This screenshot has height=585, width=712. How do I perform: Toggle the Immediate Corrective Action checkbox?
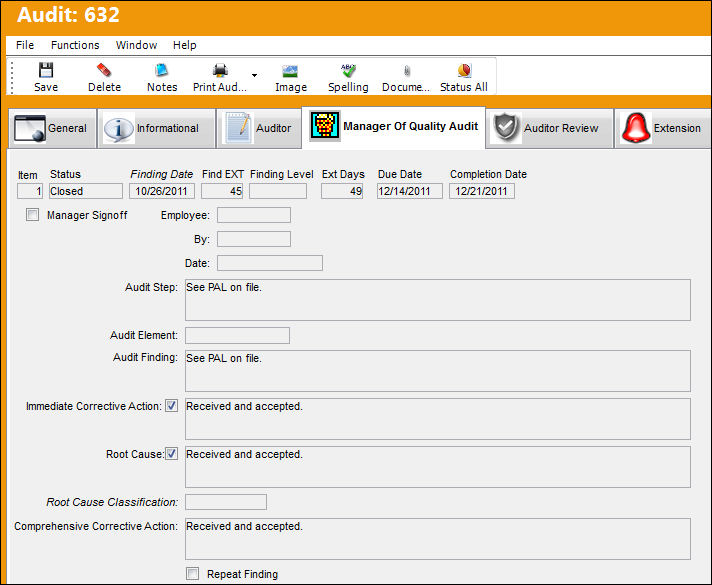[x=171, y=406]
